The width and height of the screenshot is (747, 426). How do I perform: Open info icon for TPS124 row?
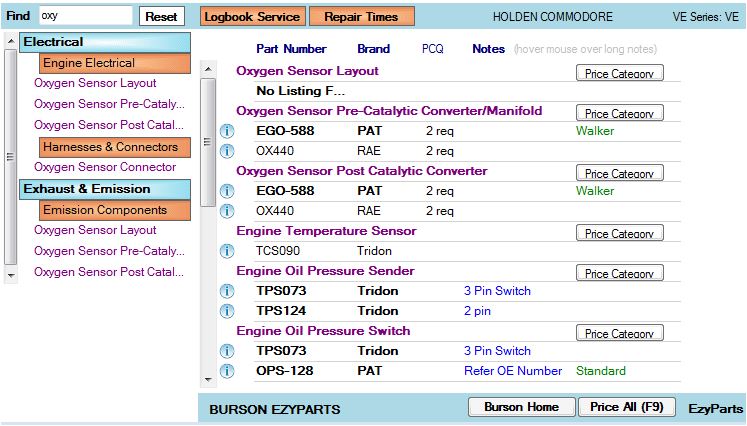tap(227, 311)
